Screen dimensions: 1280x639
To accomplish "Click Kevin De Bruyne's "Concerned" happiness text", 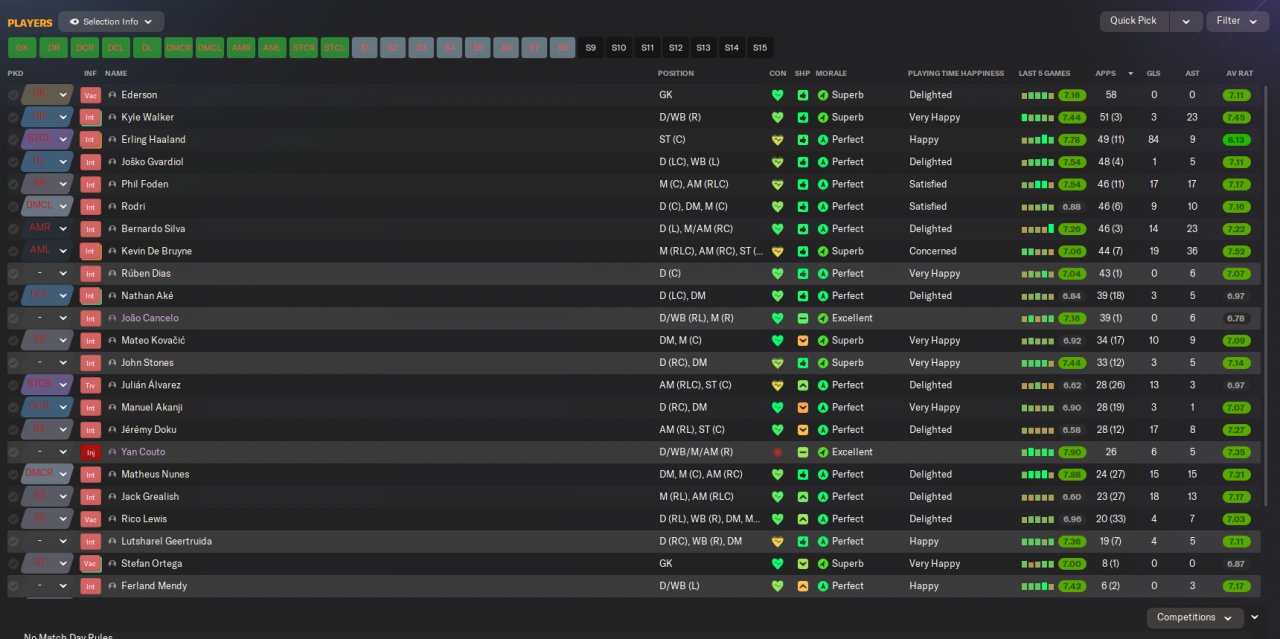I will click(933, 251).
